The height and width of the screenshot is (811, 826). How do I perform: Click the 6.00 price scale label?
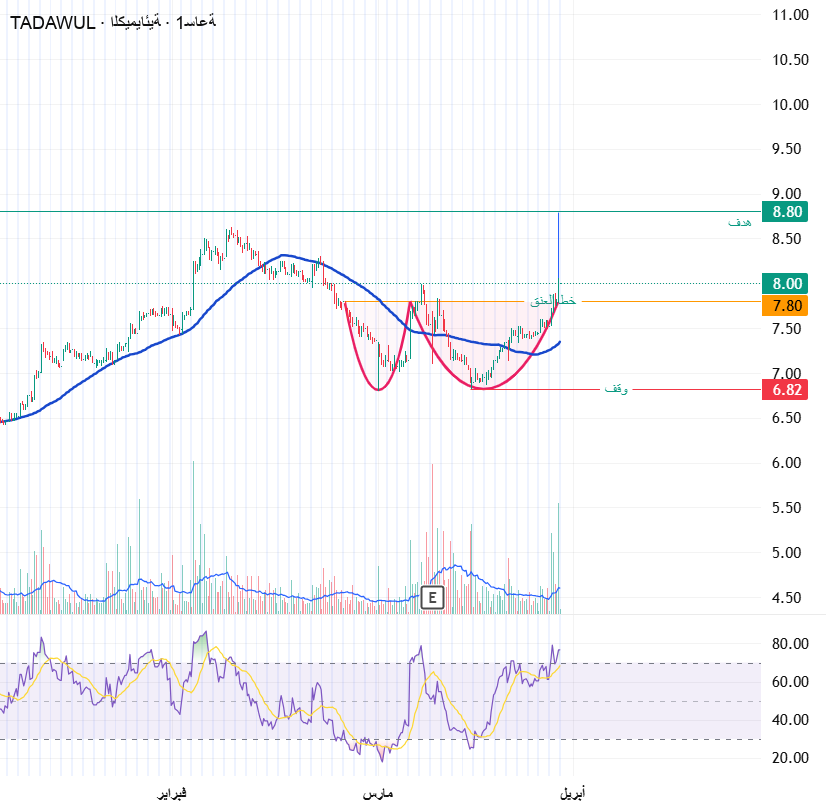tap(790, 463)
